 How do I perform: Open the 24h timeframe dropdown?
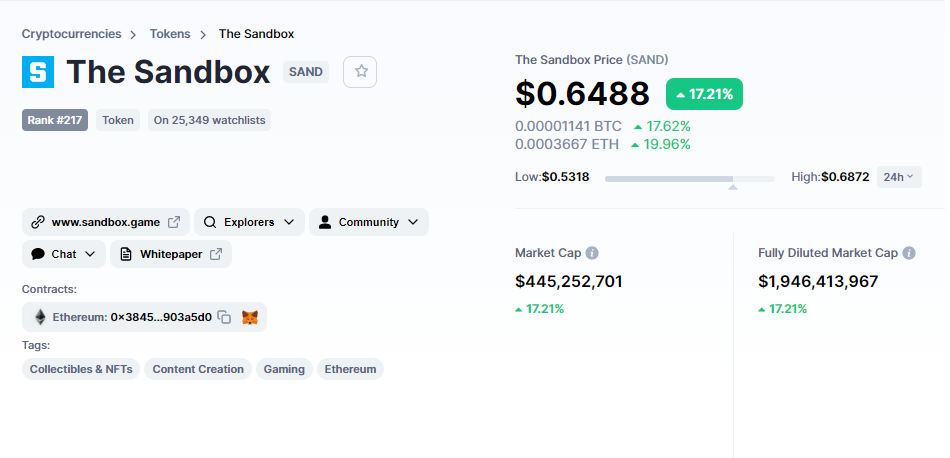(899, 177)
